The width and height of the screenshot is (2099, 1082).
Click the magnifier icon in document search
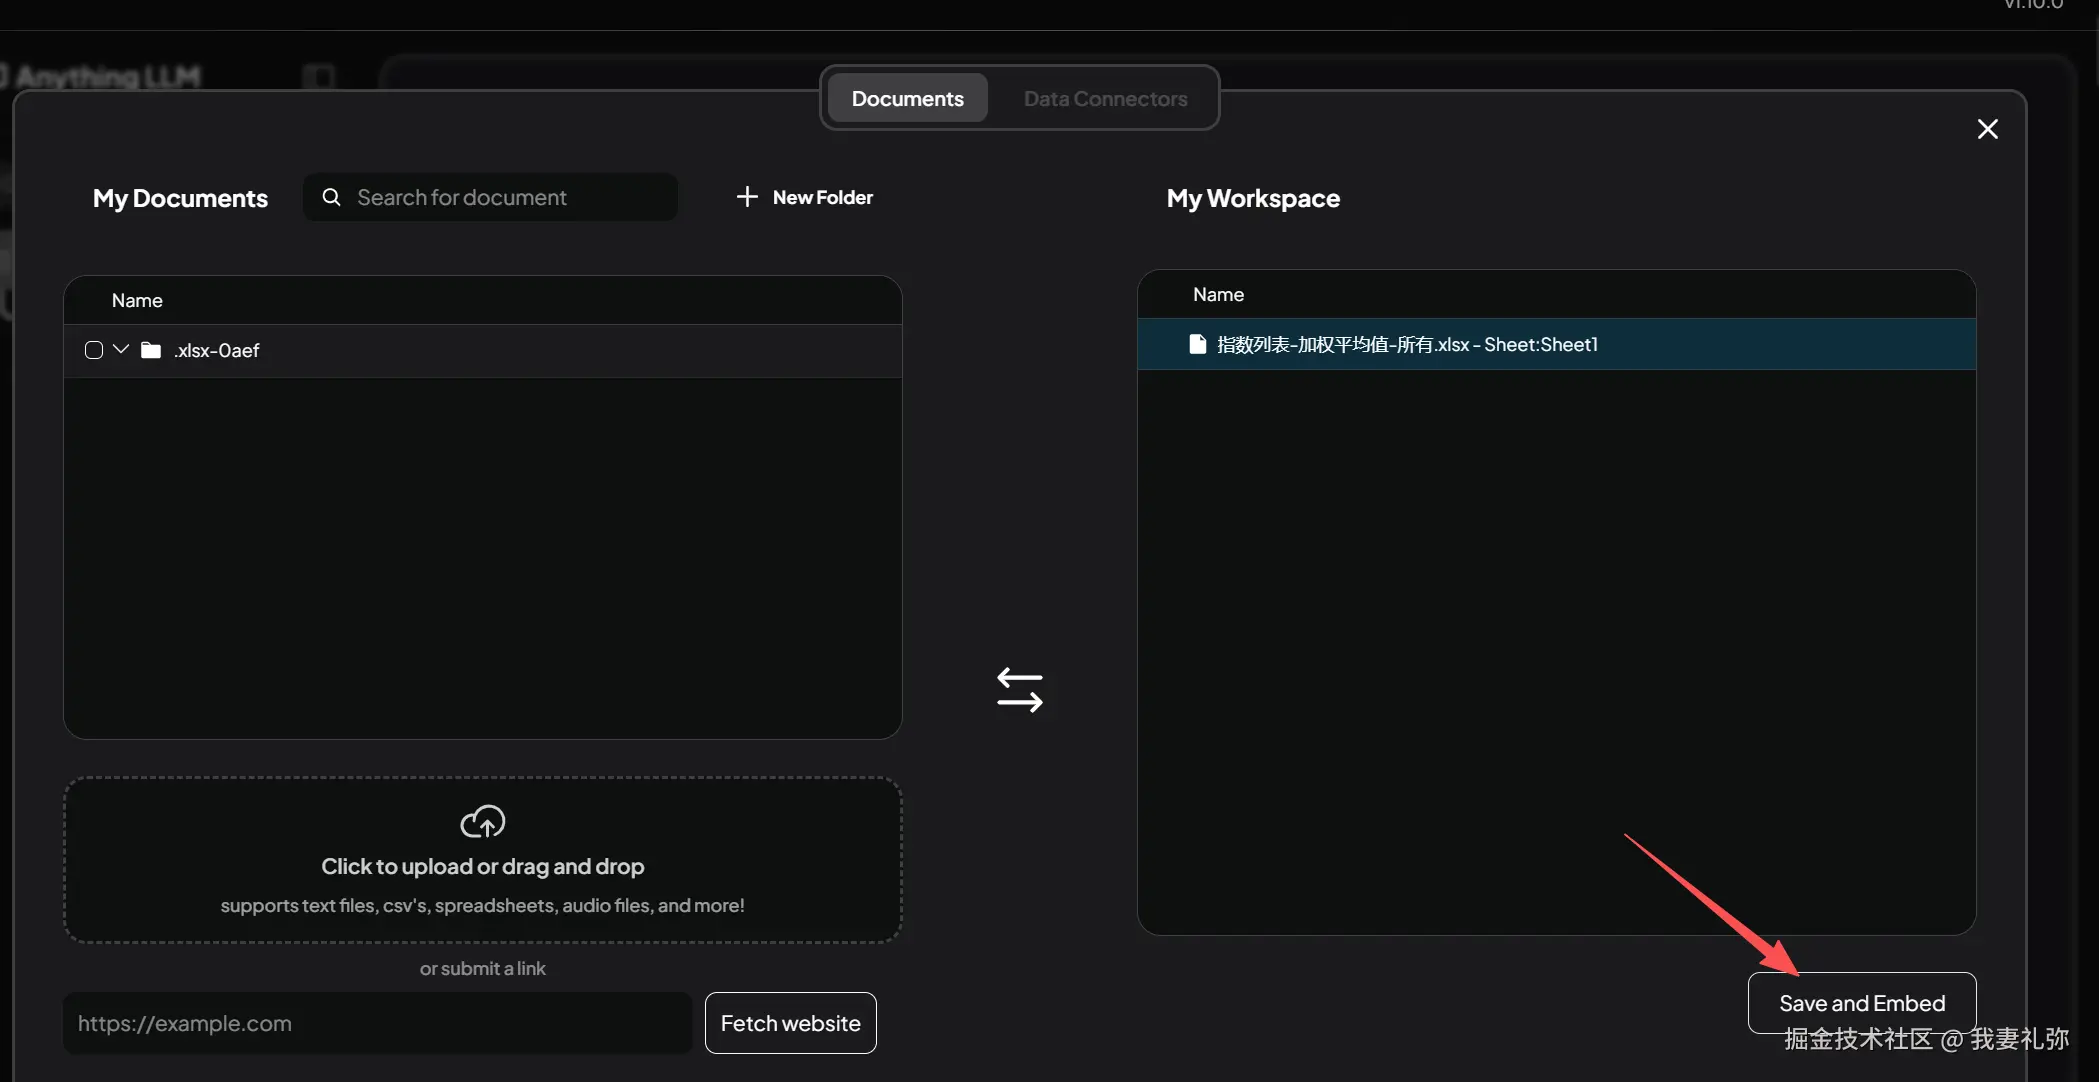(x=331, y=197)
